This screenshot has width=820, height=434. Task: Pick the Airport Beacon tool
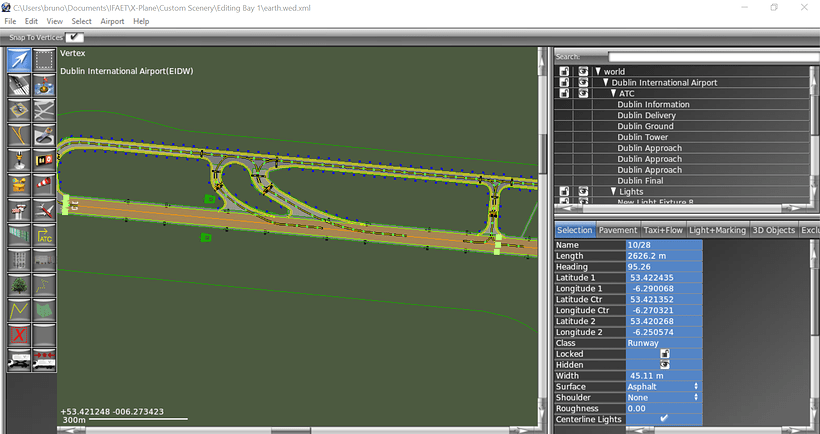coord(19,185)
